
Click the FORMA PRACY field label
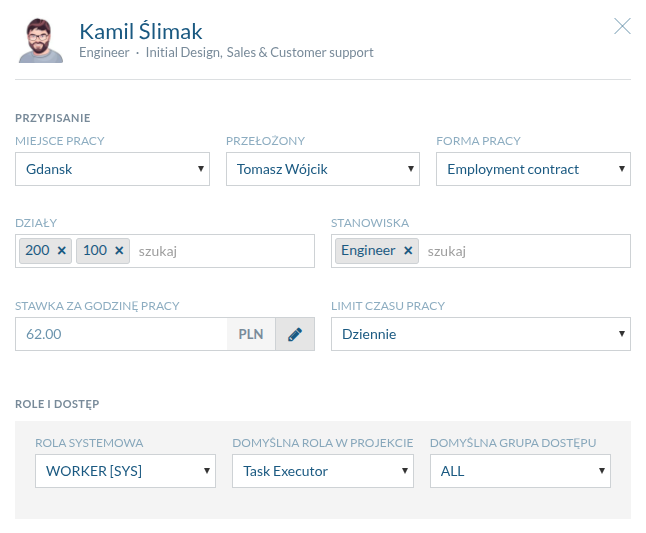coord(478,141)
